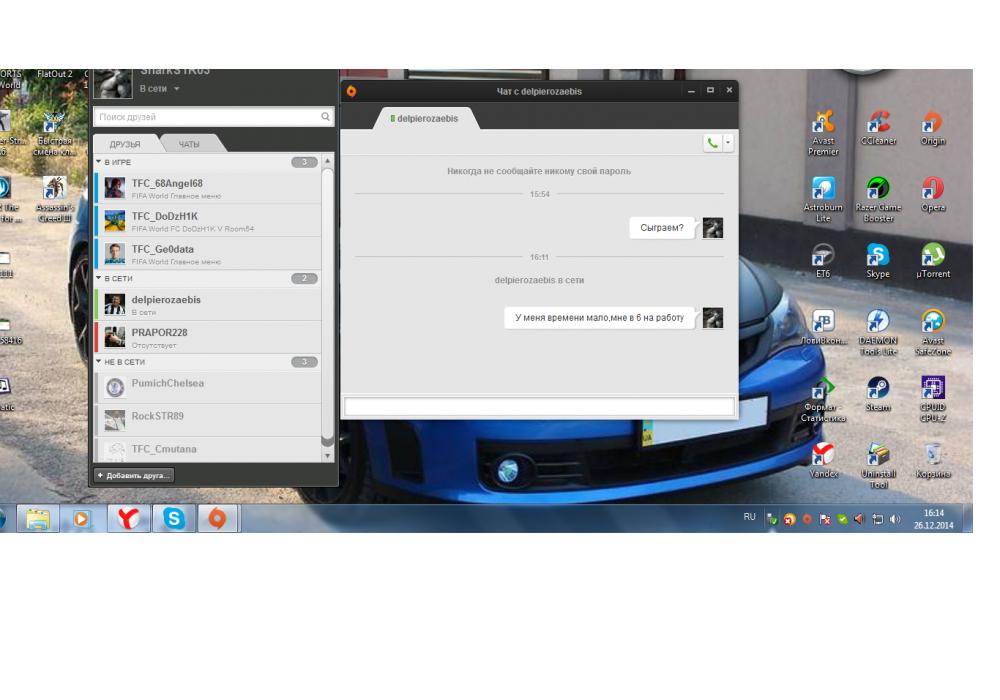
Task: Click the chat message input field
Action: point(539,406)
